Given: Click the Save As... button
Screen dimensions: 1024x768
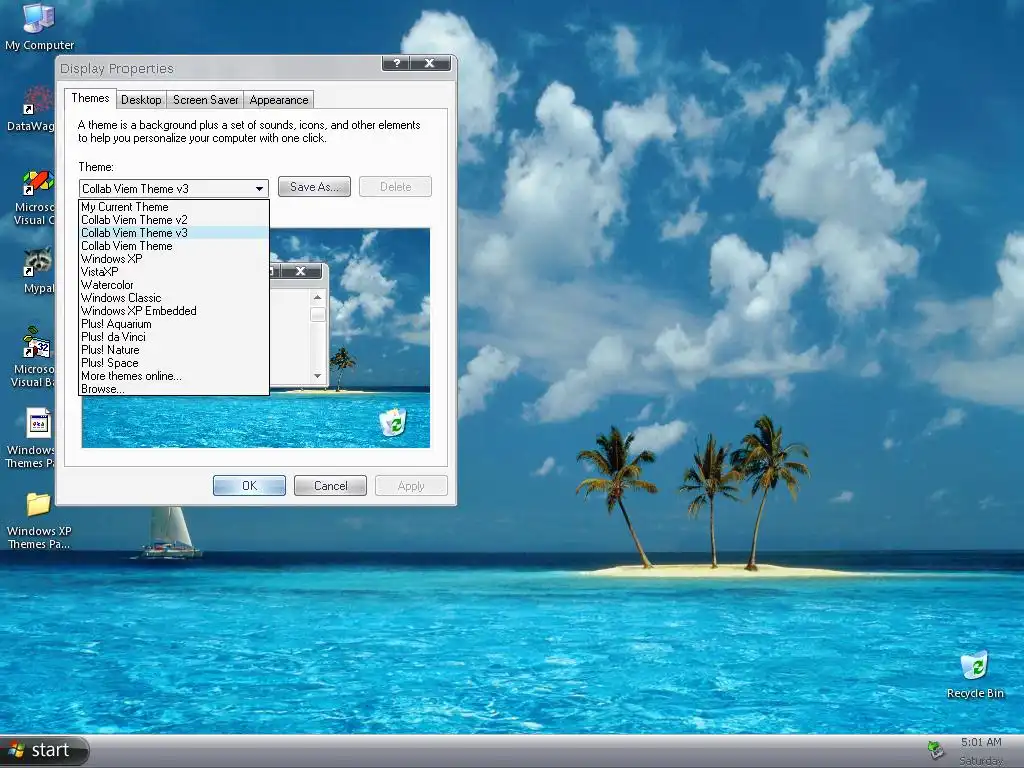Looking at the screenshot, I should click(x=314, y=187).
